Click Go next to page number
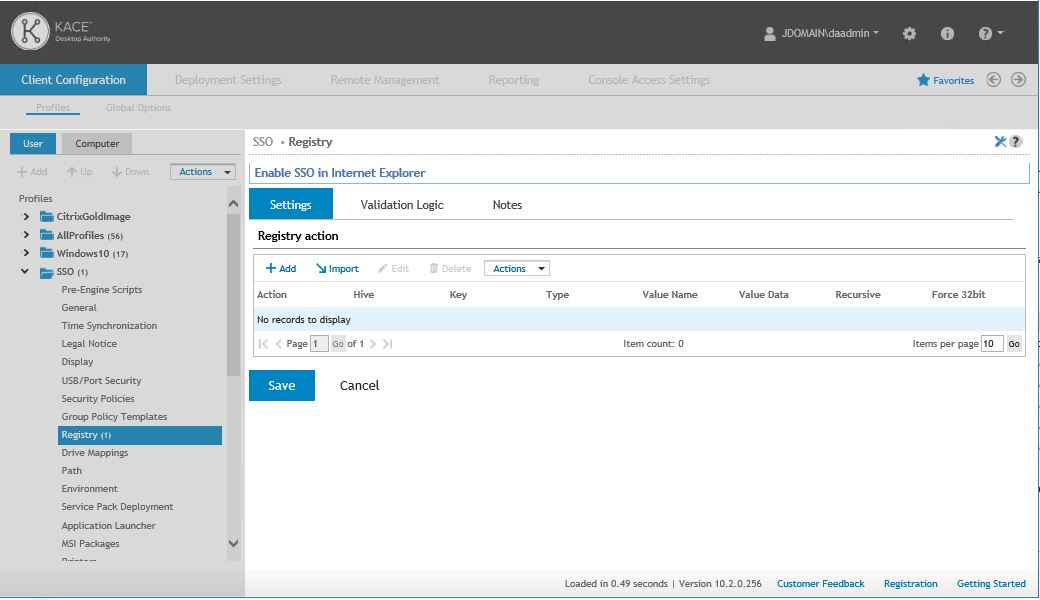The height and width of the screenshot is (600, 1040). (338, 343)
